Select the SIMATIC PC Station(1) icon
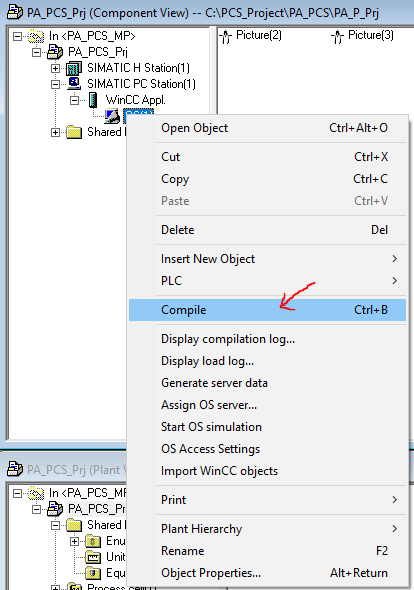414x590 pixels. point(74,84)
